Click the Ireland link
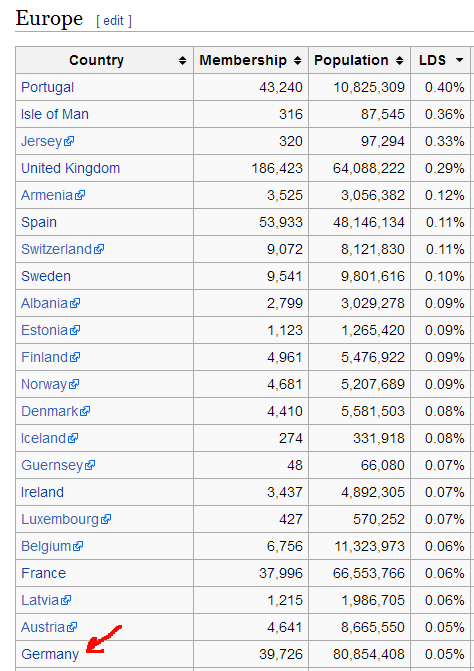The image size is (474, 671). [x=42, y=492]
